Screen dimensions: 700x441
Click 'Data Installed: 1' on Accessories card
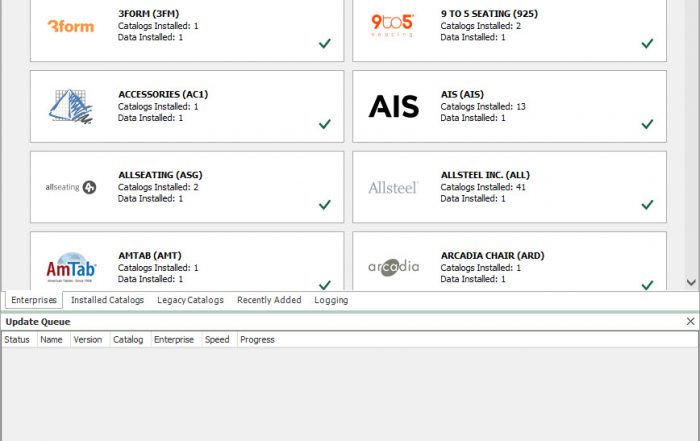[x=150, y=118]
